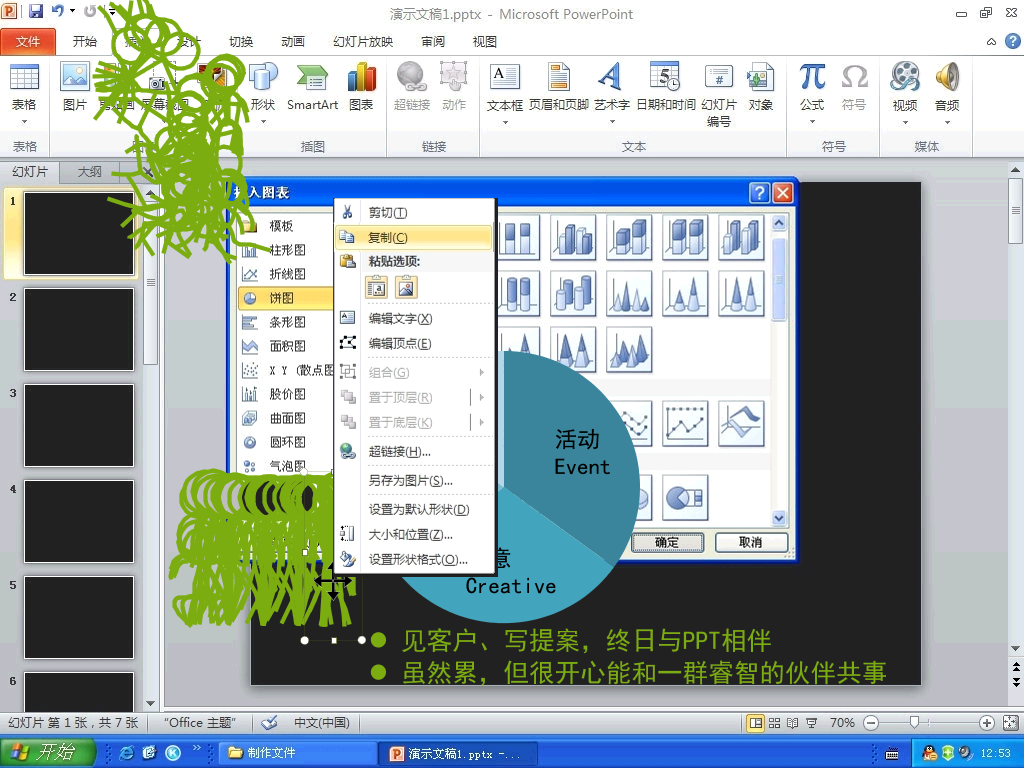Insert an 对象 object
Viewport: 1024px width, 768px height.
pyautogui.click(x=760, y=88)
